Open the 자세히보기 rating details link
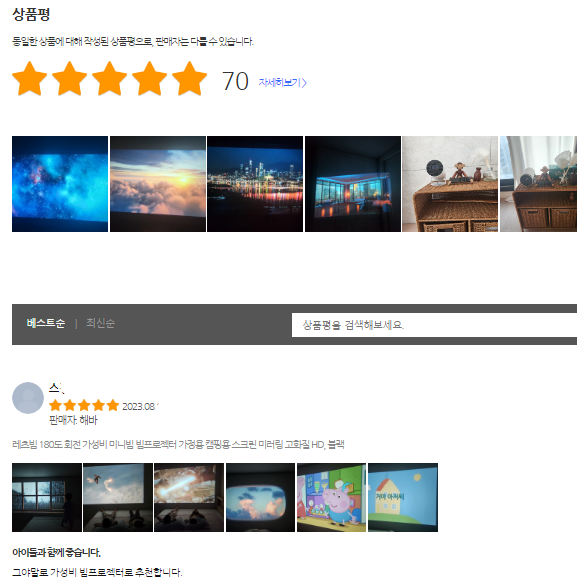The height and width of the screenshot is (581, 577). (x=282, y=82)
